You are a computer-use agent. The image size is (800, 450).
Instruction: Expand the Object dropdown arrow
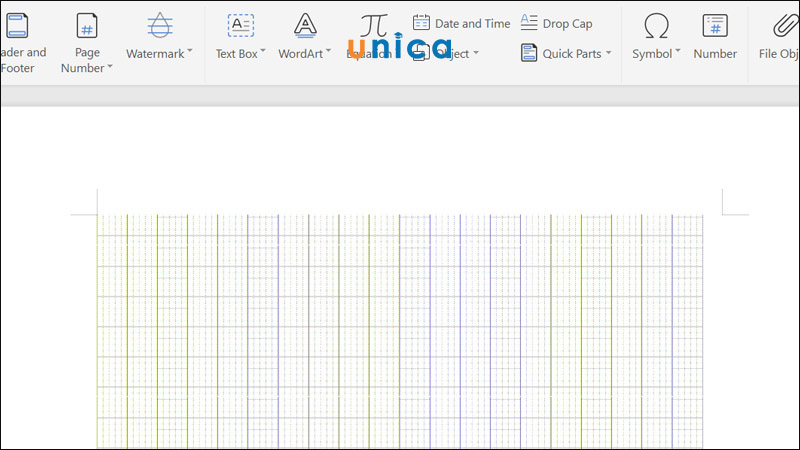click(x=476, y=53)
